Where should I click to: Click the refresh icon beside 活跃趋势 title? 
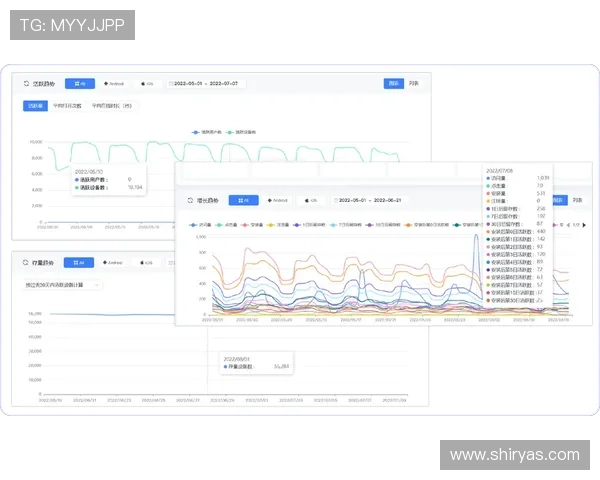pos(24,84)
